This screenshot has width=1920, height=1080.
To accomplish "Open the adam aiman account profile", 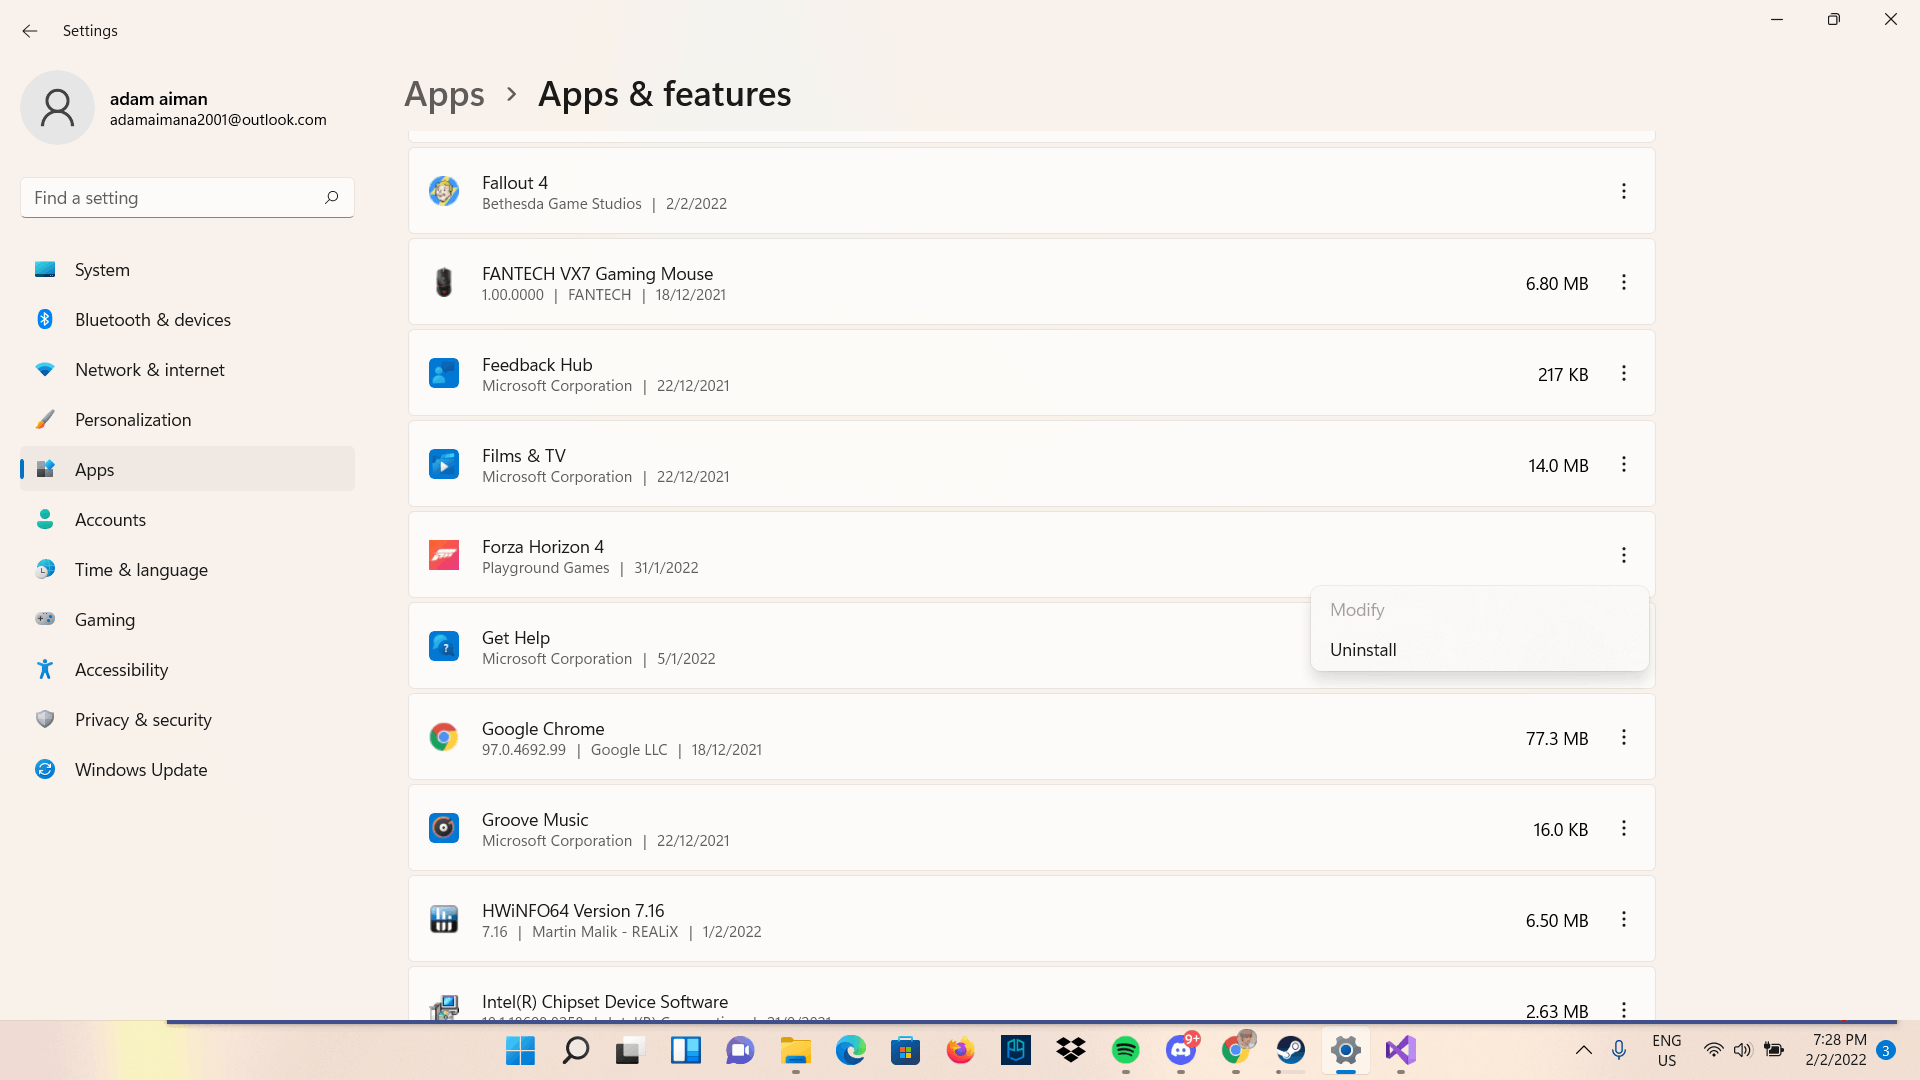I will (x=175, y=108).
